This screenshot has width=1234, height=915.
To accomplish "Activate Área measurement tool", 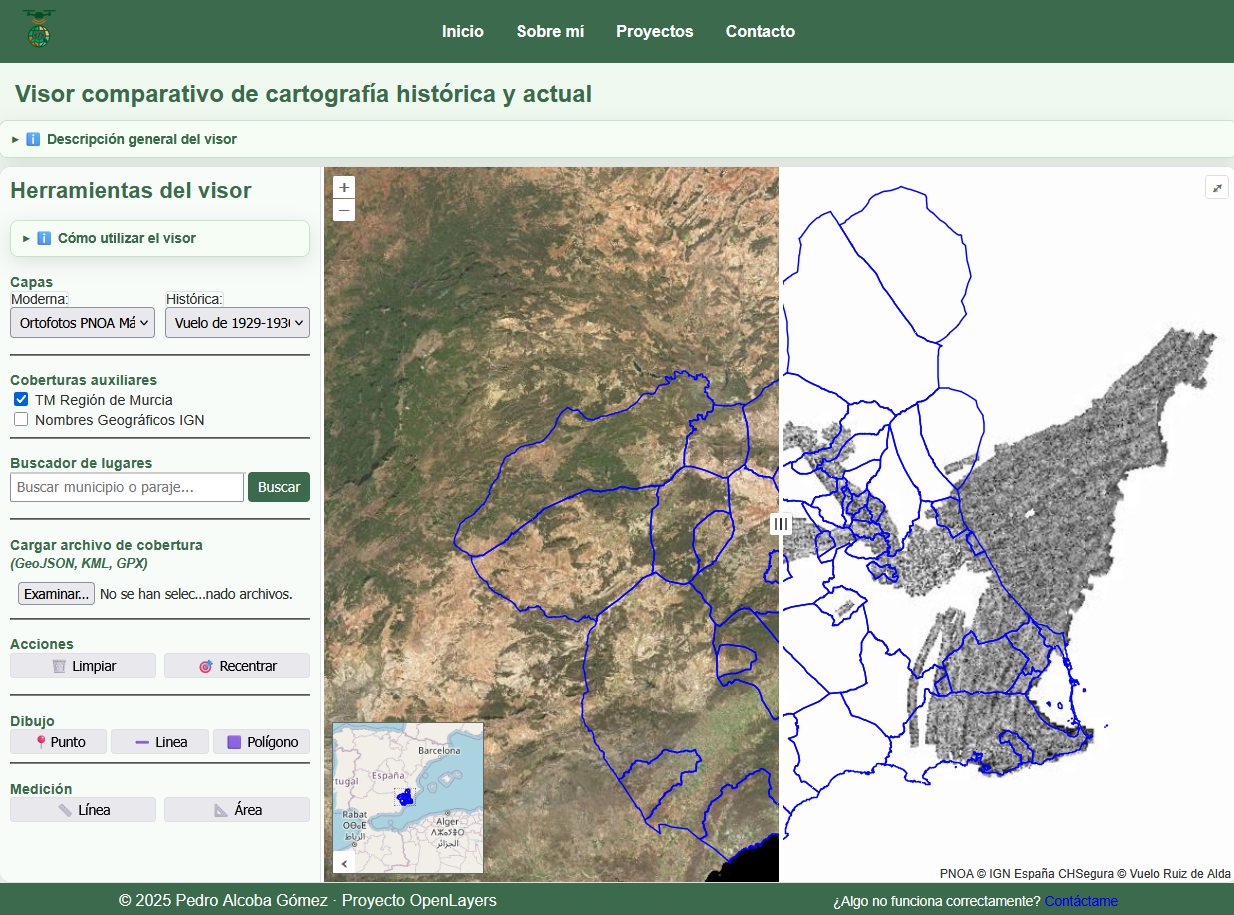I will click(x=237, y=810).
